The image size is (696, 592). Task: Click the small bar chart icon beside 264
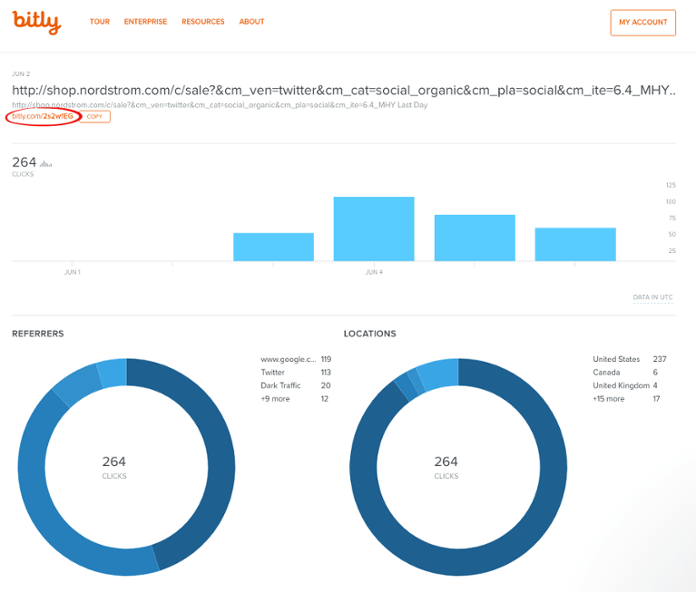[46, 164]
